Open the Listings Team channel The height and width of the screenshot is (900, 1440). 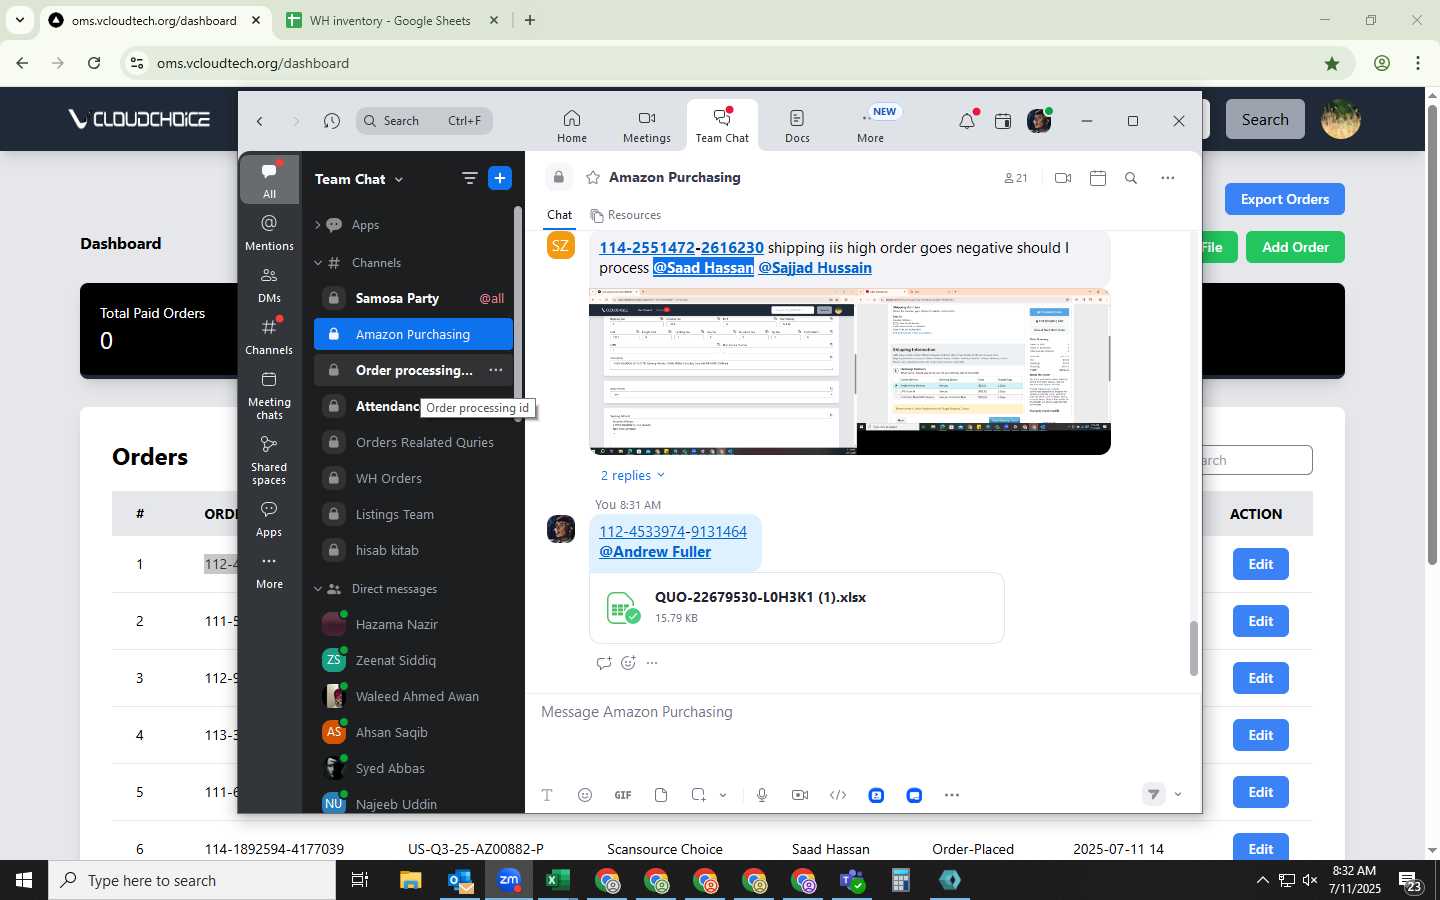413,514
